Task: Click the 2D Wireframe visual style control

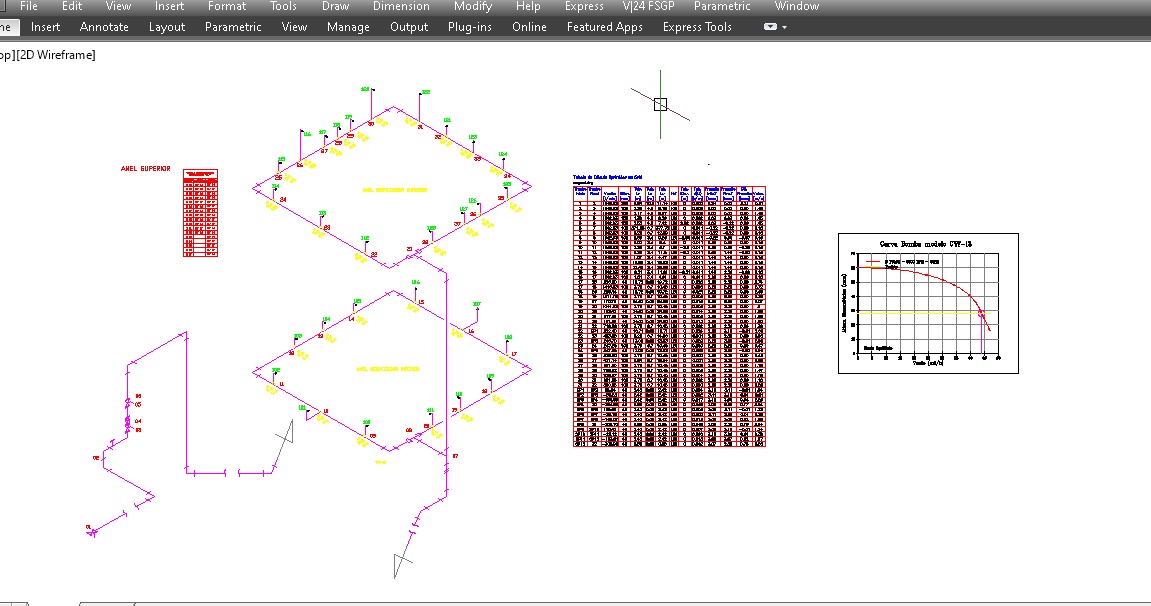Action: point(56,55)
